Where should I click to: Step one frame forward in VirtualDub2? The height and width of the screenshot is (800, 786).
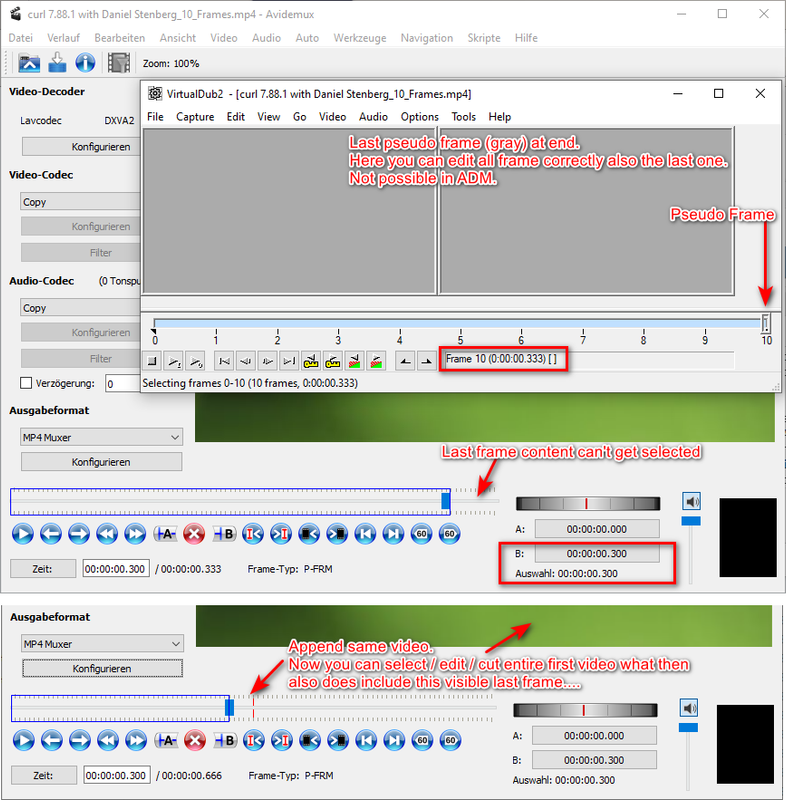[267, 361]
